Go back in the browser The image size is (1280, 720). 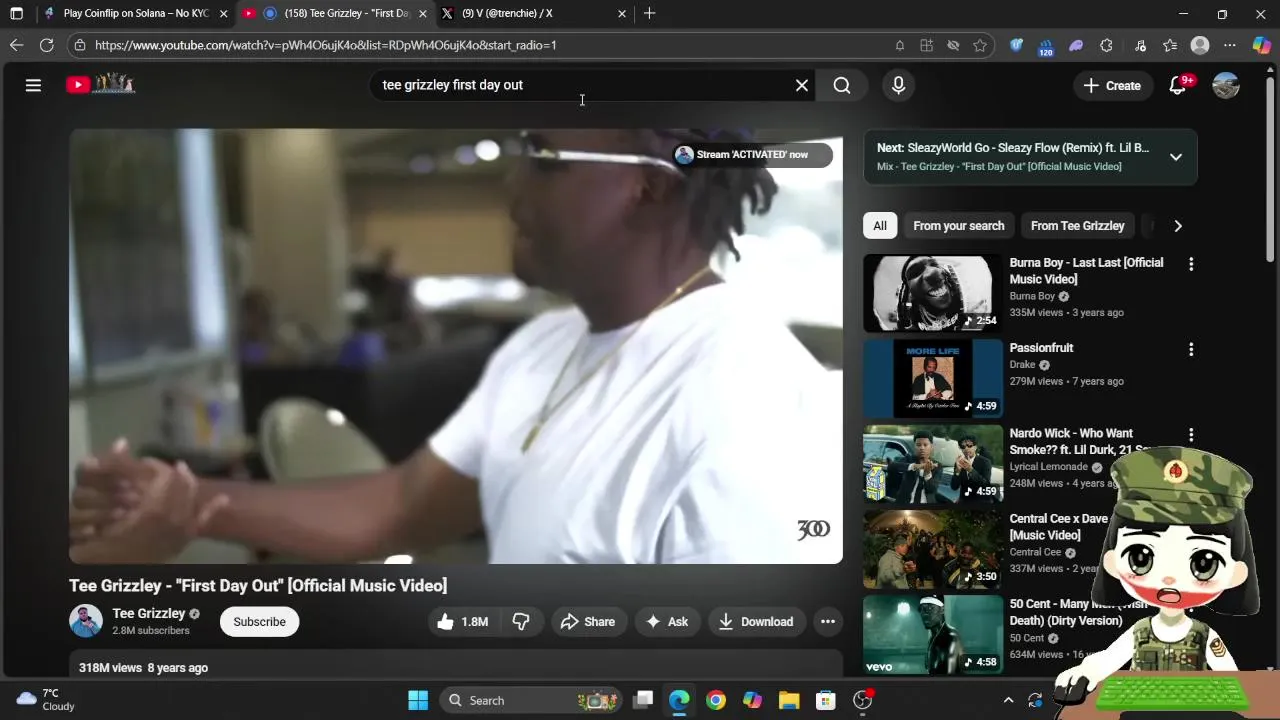click(x=16, y=45)
